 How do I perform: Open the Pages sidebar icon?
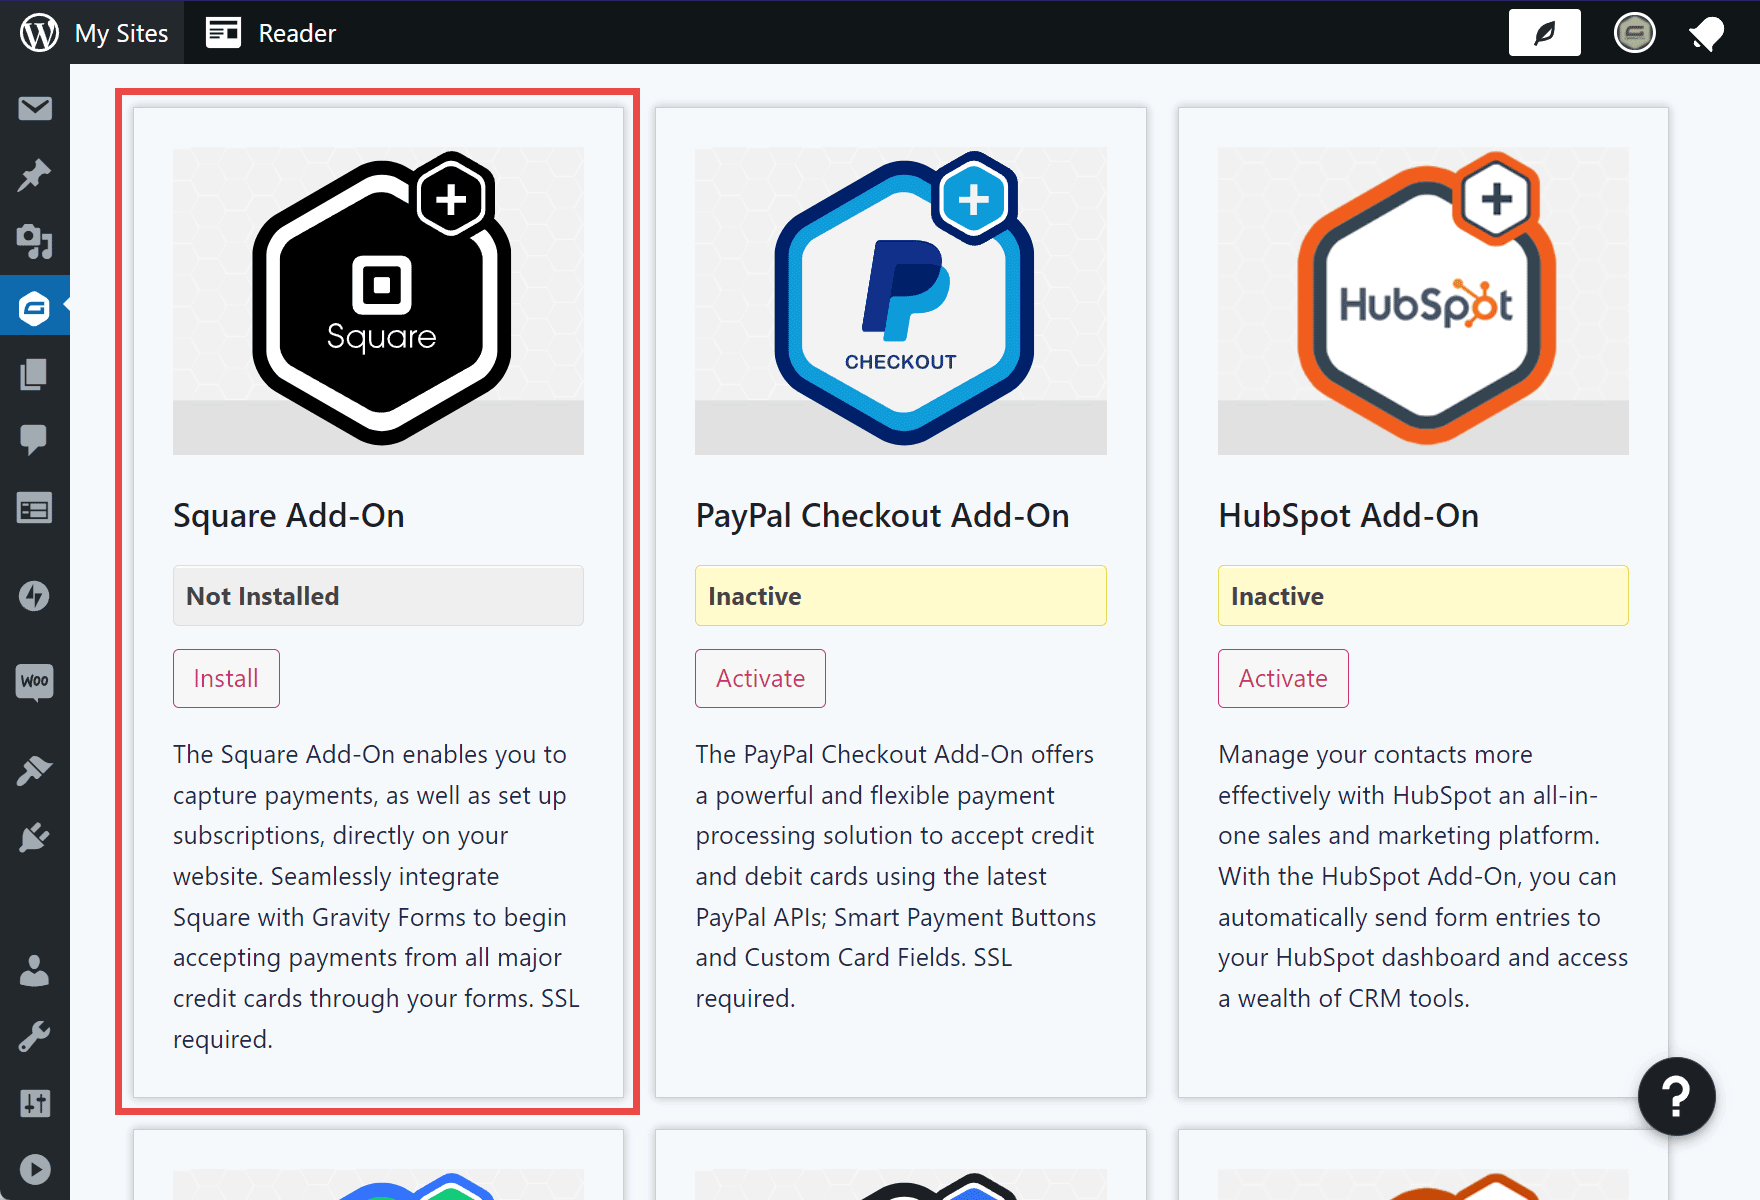click(35, 374)
